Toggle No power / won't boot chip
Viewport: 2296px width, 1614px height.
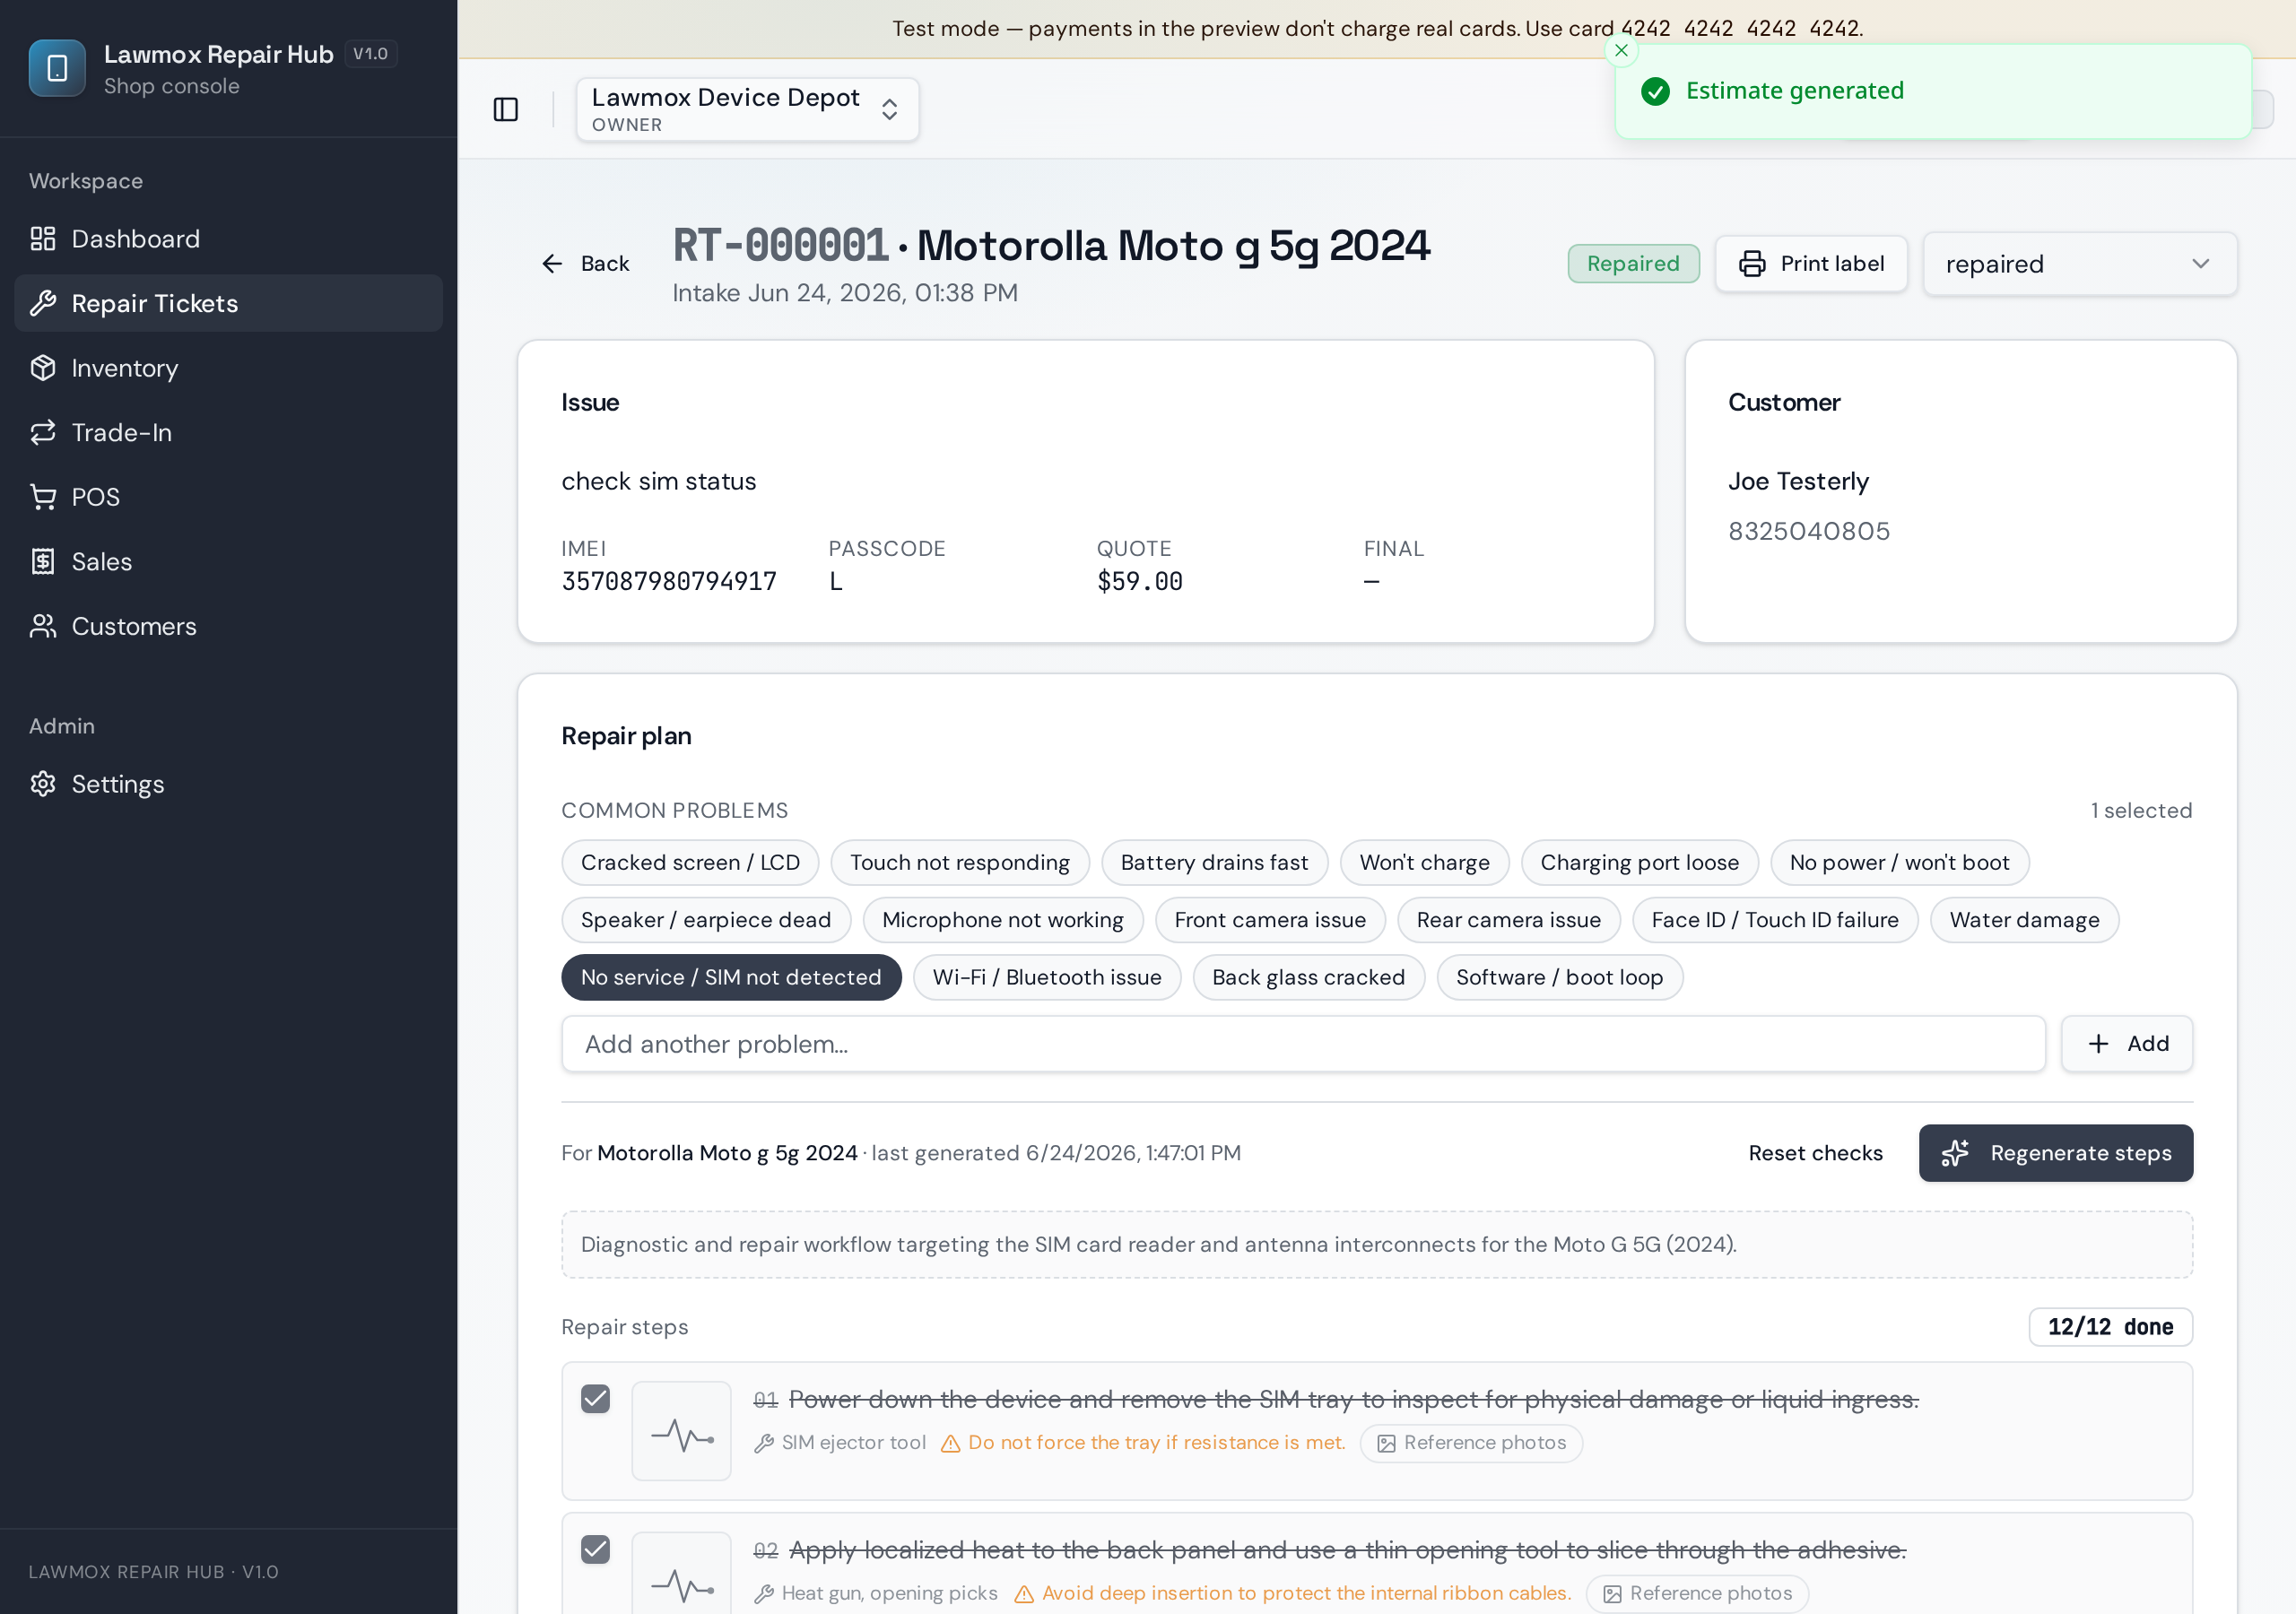pyautogui.click(x=1899, y=863)
